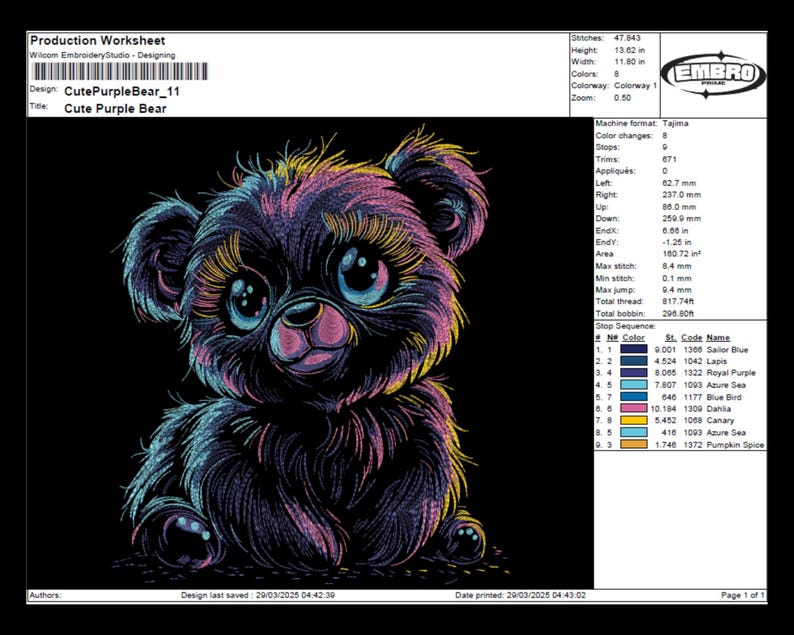Click the Royal Purple color swatch
794x635 pixels.
[x=633, y=373]
